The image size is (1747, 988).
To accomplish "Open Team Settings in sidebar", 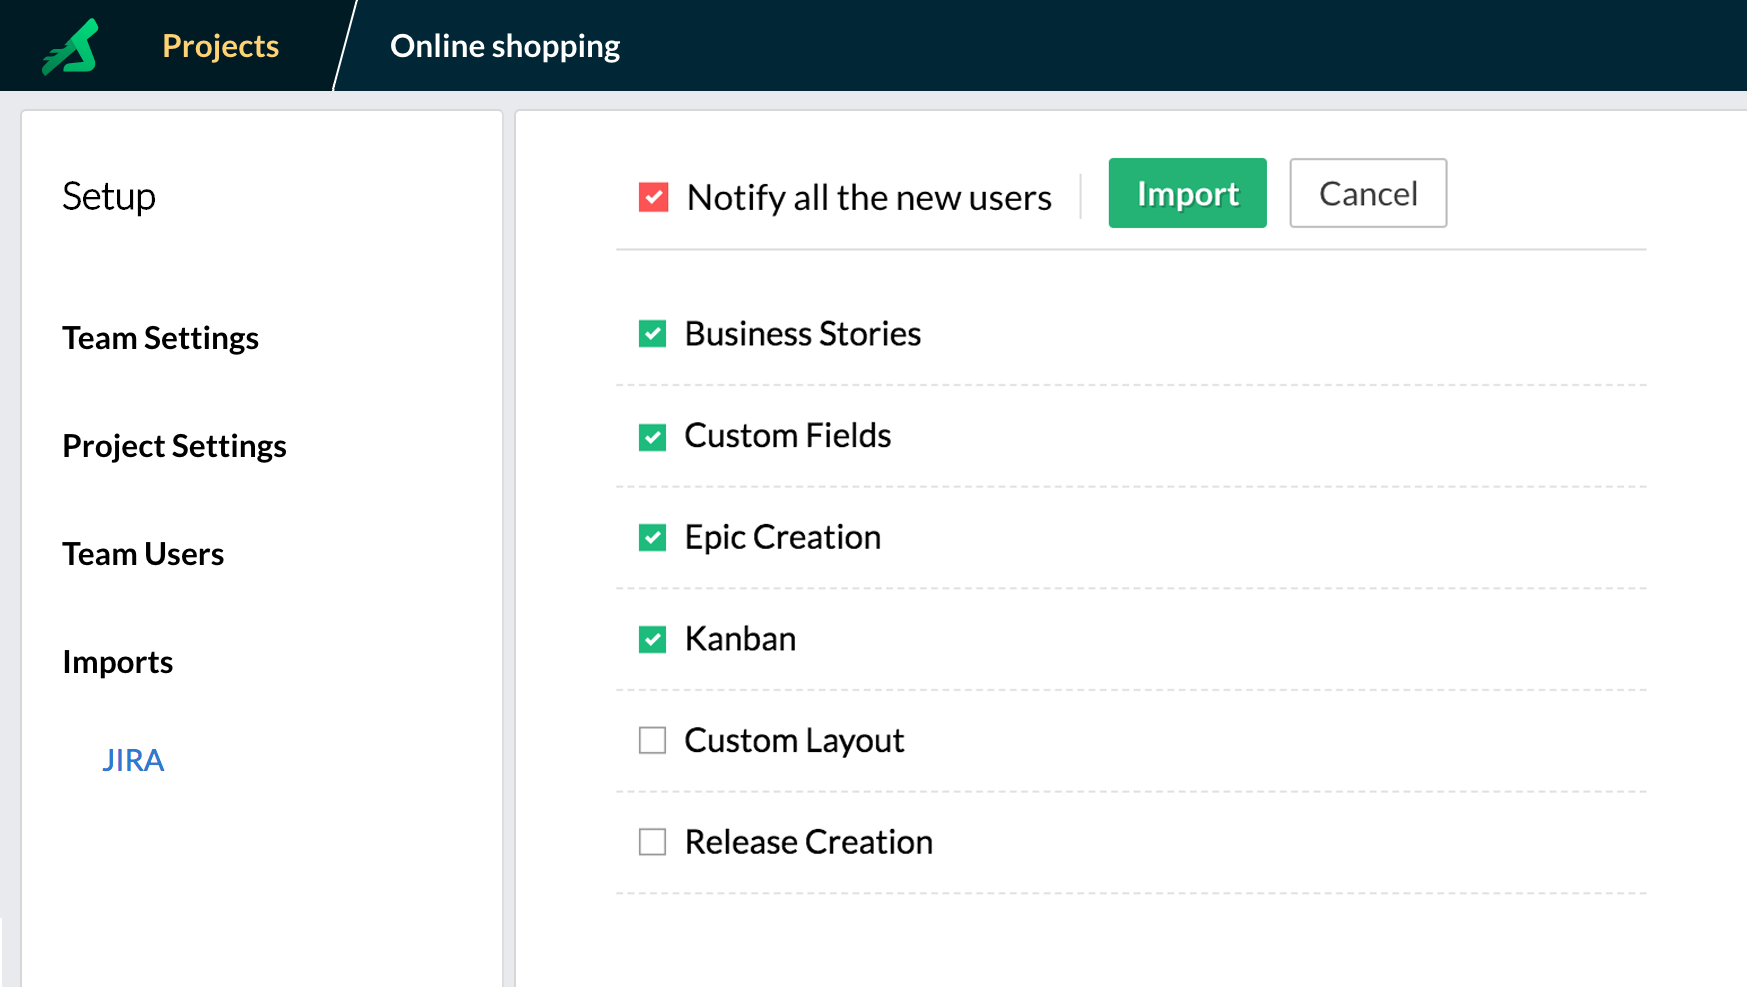I will 160,338.
